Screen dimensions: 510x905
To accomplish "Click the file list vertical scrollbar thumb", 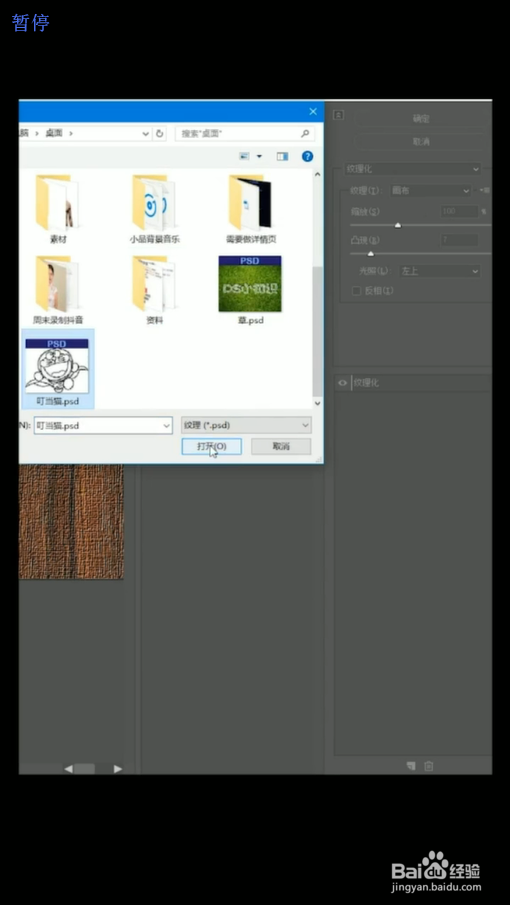I will tap(317, 331).
